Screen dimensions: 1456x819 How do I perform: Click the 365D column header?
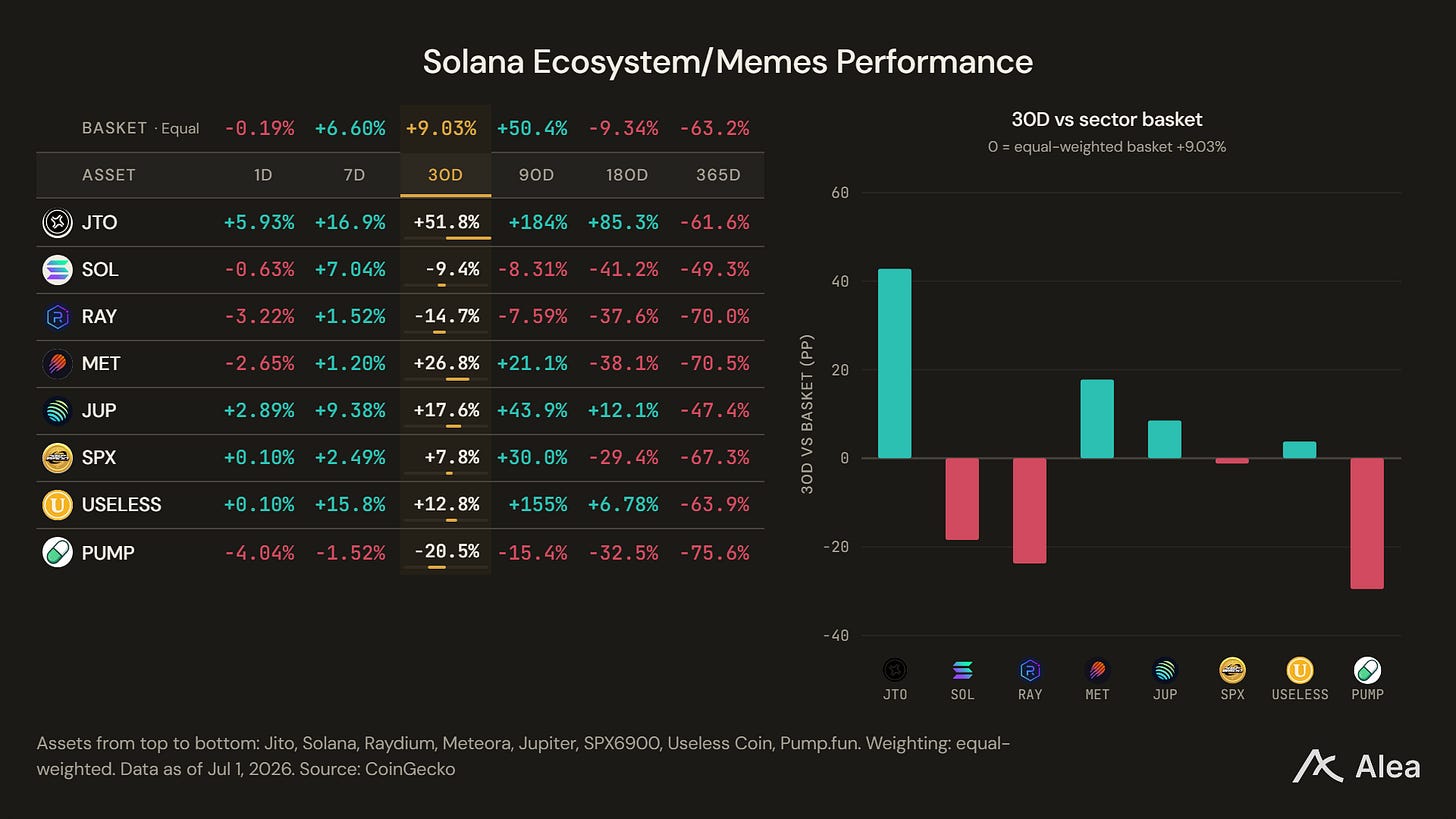click(x=718, y=175)
